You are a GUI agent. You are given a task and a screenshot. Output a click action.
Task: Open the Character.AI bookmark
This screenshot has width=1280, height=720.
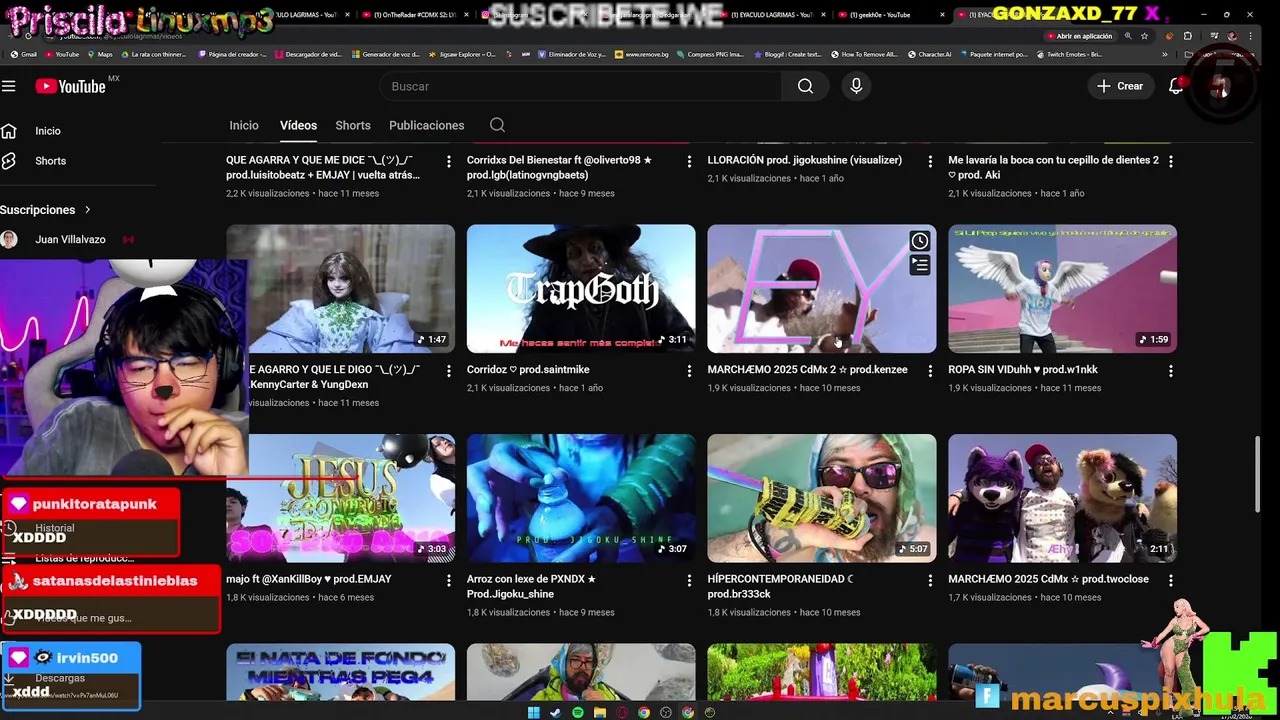[x=929, y=54]
